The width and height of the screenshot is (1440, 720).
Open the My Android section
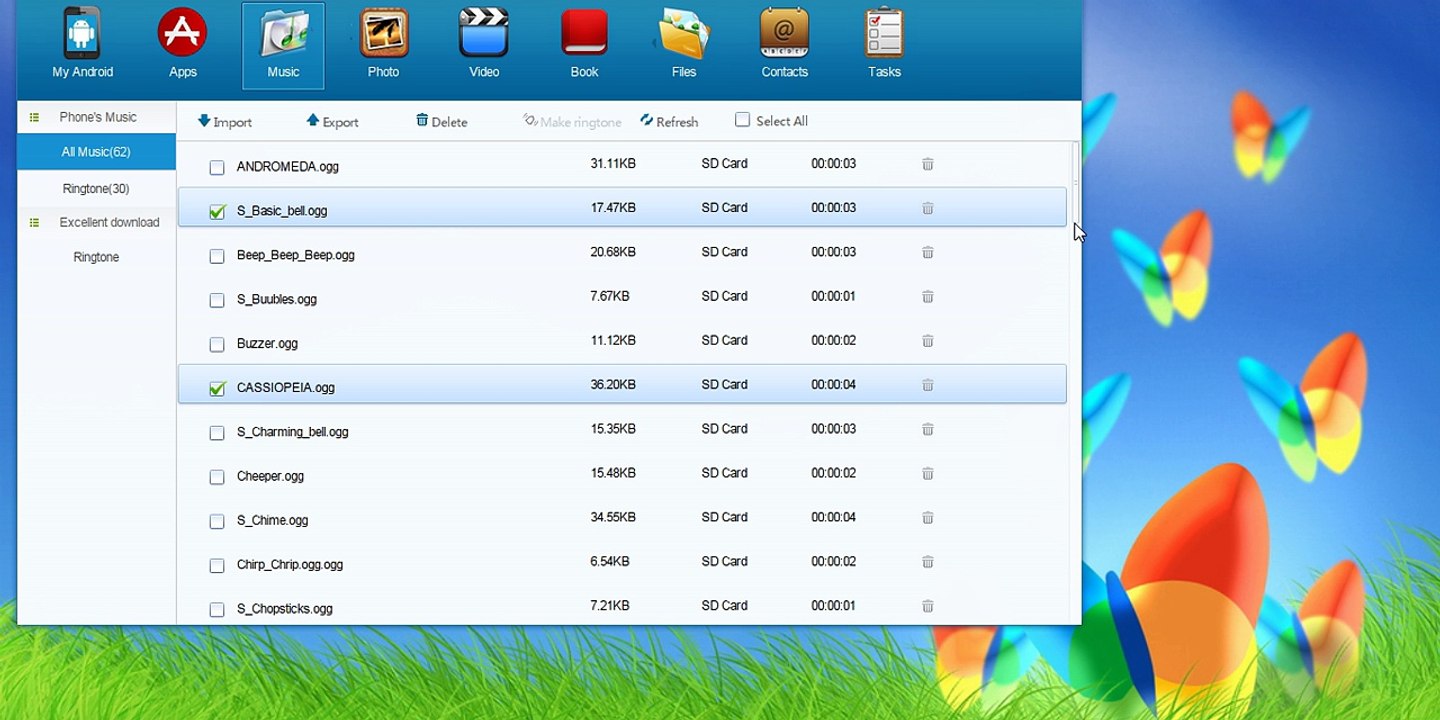coord(82,45)
